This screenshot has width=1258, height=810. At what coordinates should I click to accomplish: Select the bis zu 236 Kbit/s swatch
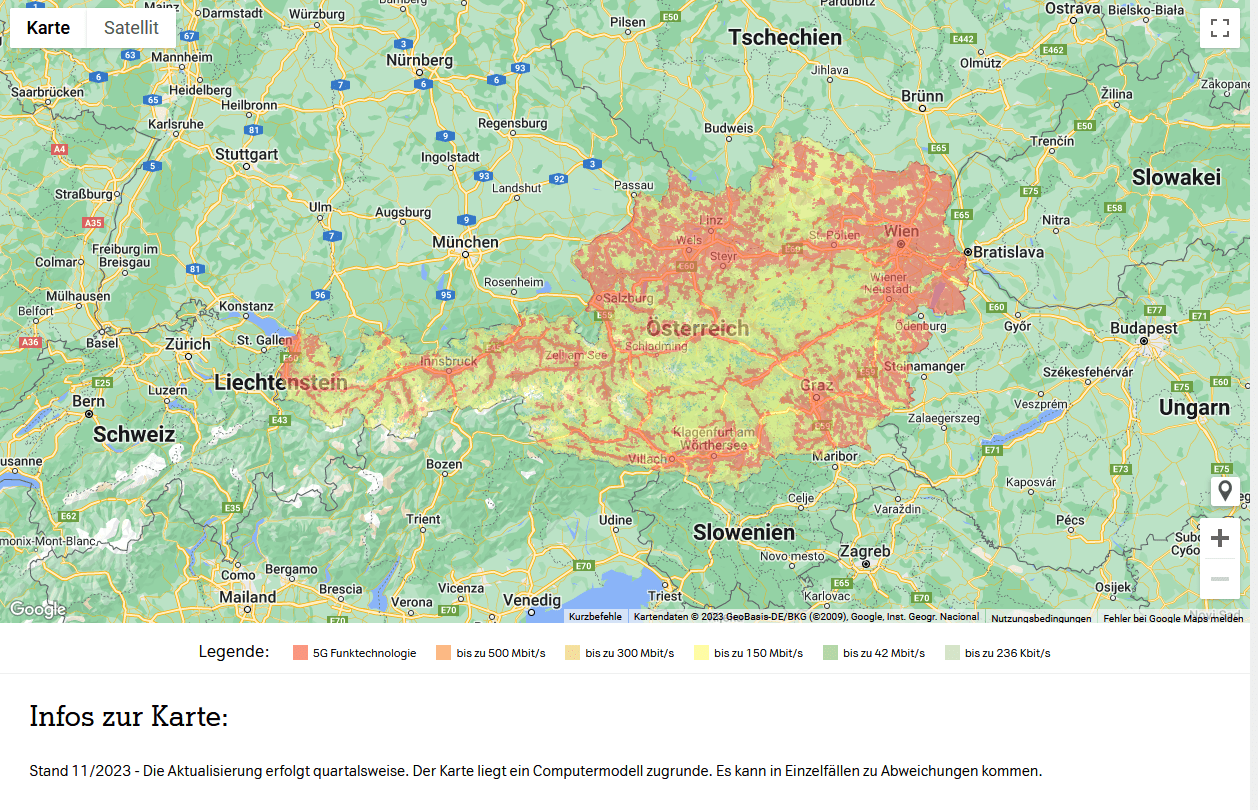click(x=952, y=653)
